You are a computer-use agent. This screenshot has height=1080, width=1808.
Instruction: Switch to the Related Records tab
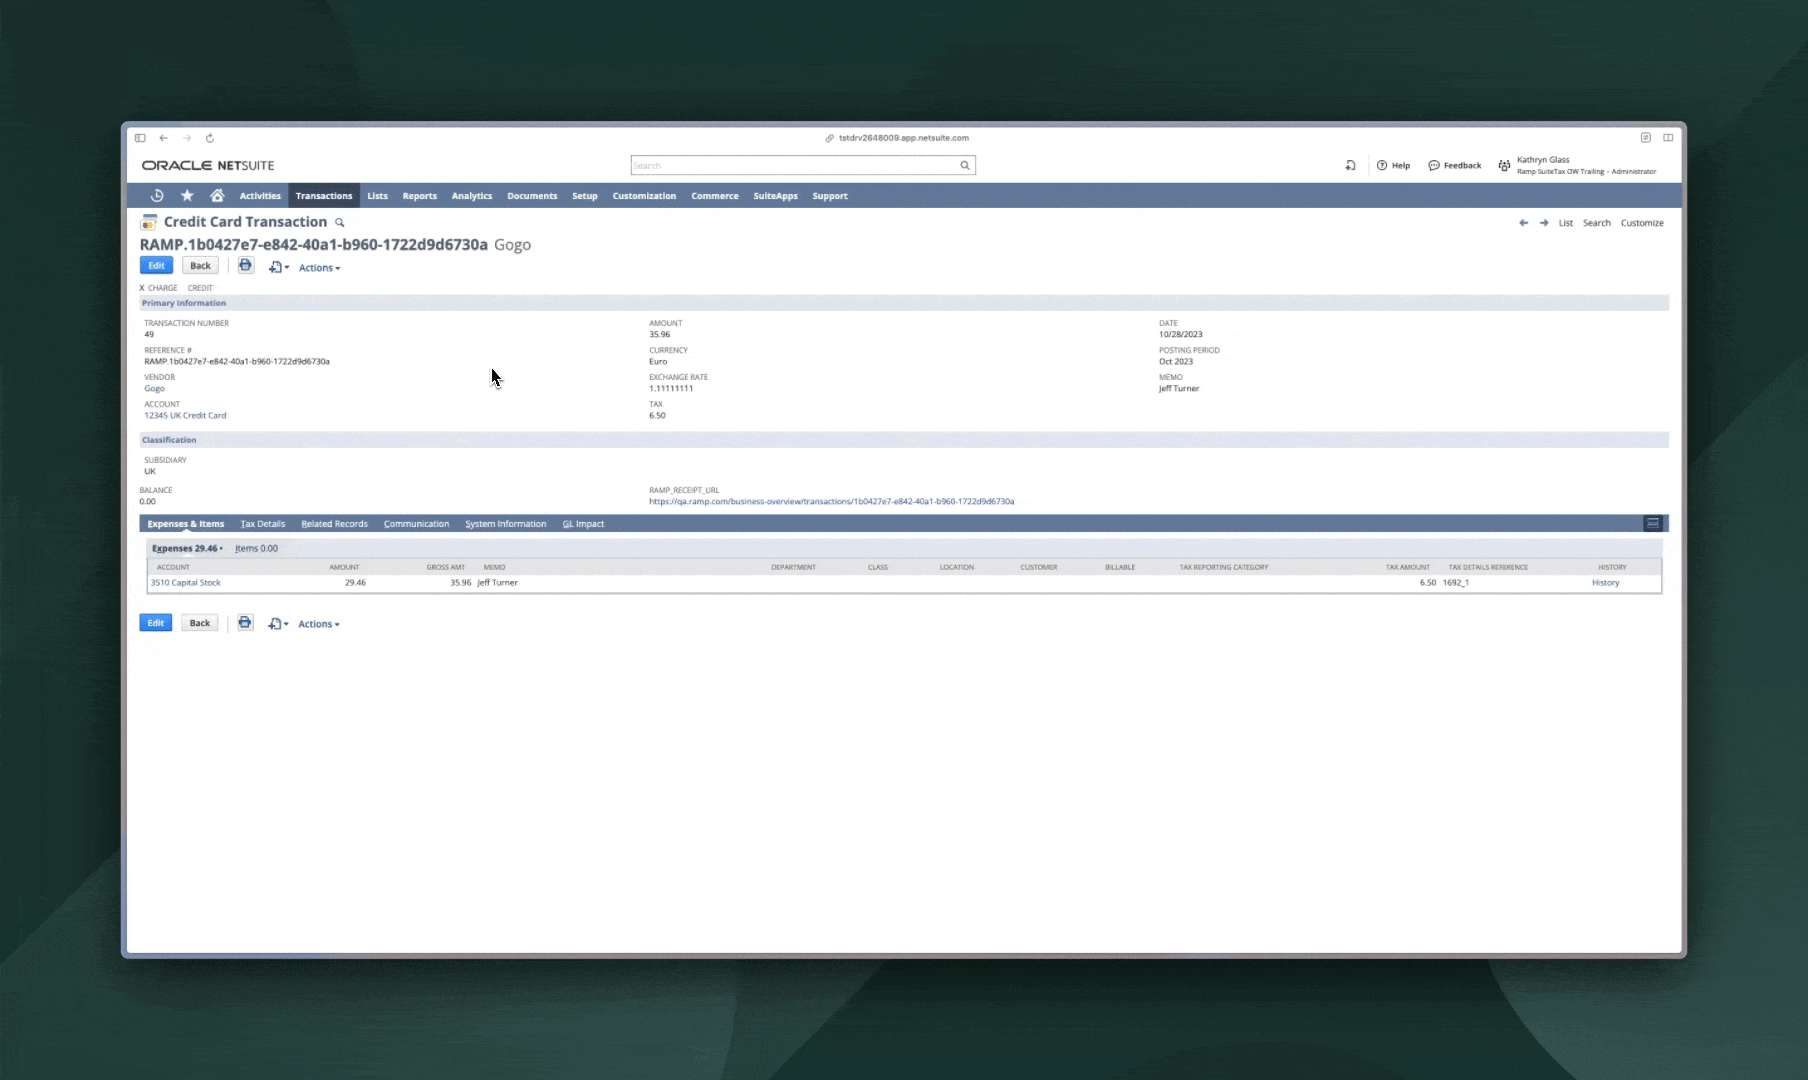[x=334, y=524]
